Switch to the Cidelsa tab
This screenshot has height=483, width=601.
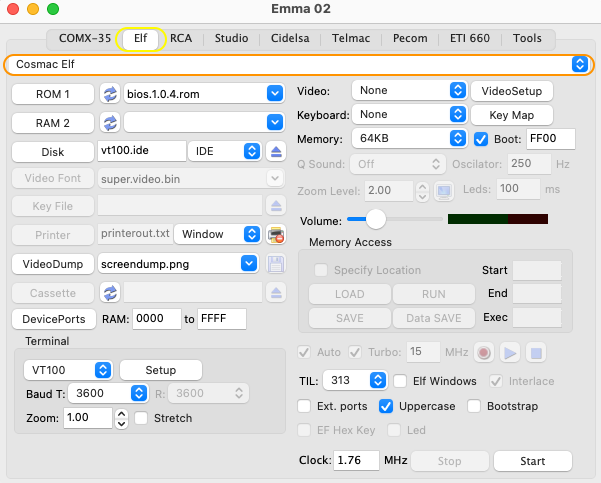pos(290,38)
